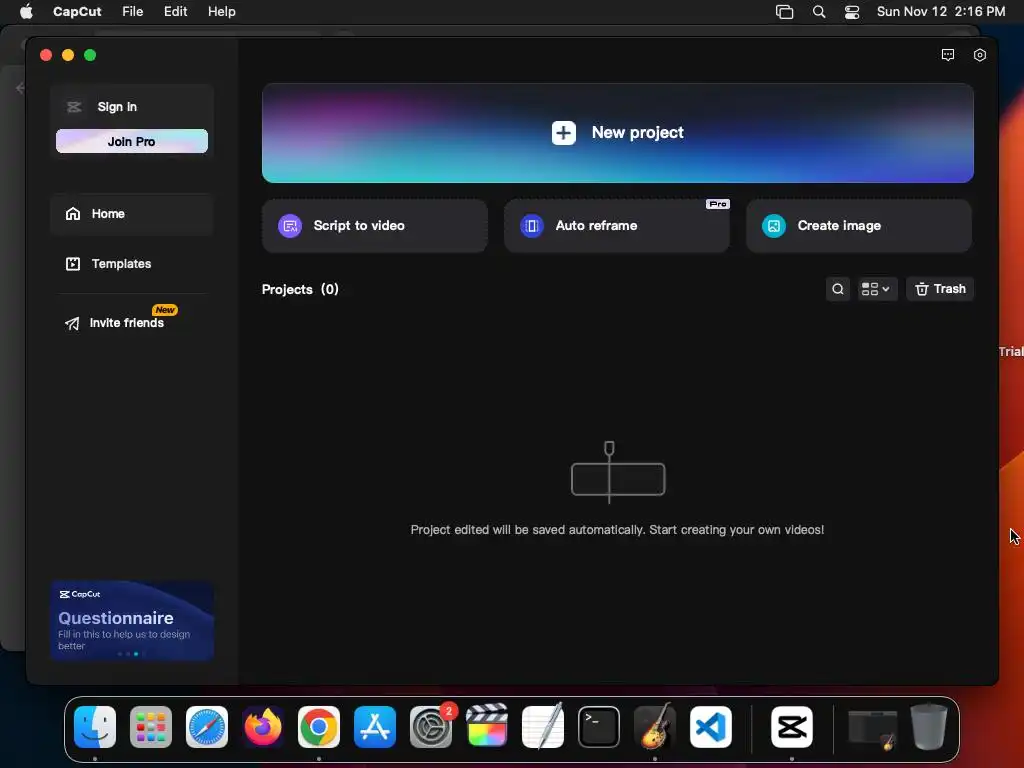Click the Spotlight search icon in the menu bar

[x=818, y=12]
